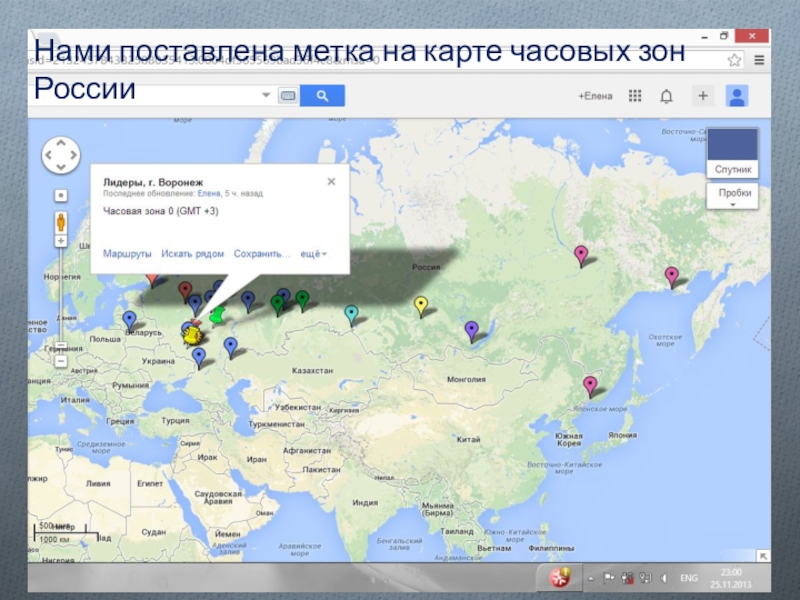Click the my-location button below pan control
The height and width of the screenshot is (600, 800).
click(x=61, y=195)
